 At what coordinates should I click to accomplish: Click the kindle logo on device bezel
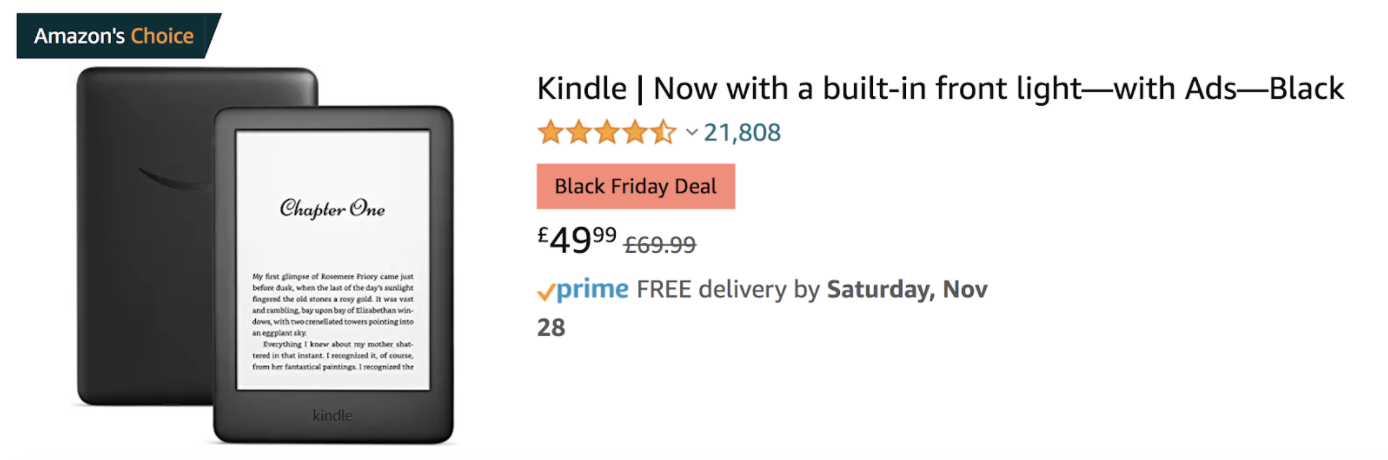333,415
